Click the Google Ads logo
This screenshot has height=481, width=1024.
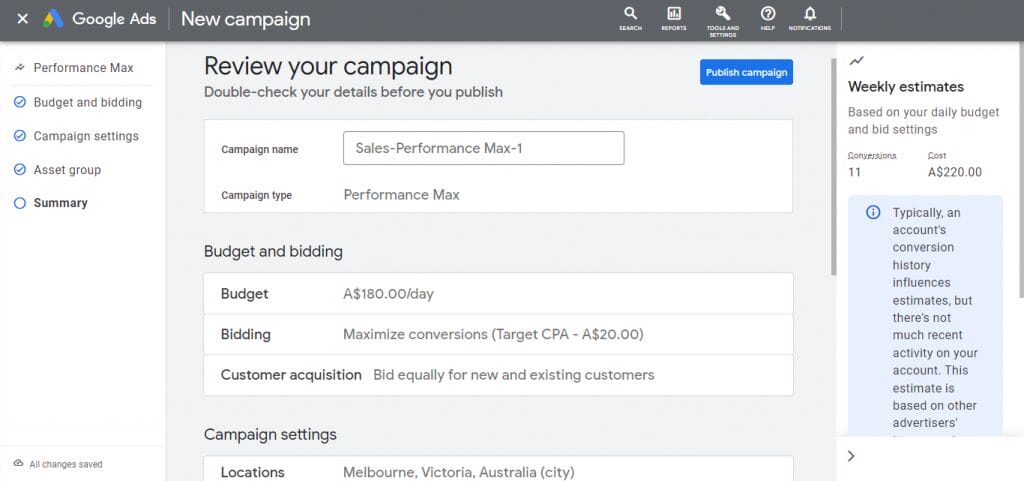53,19
